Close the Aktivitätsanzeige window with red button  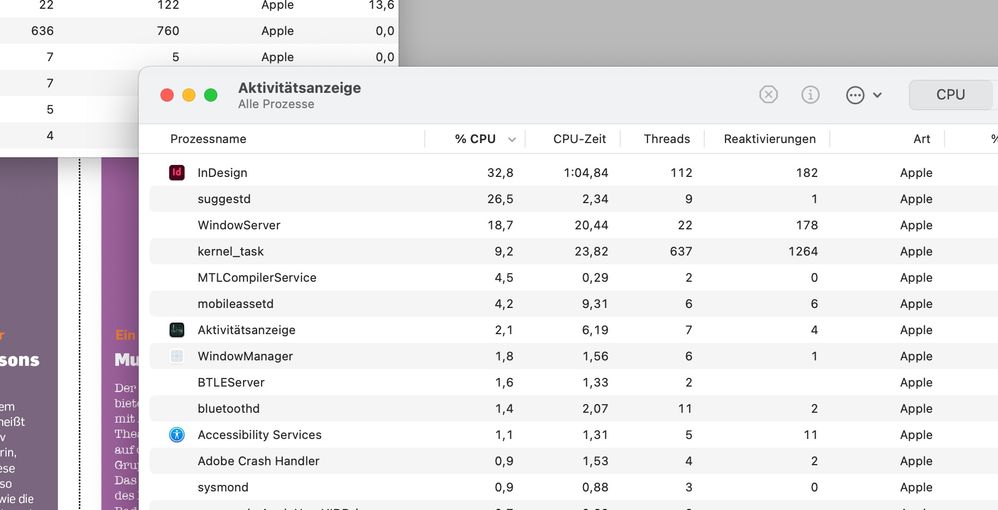167,95
